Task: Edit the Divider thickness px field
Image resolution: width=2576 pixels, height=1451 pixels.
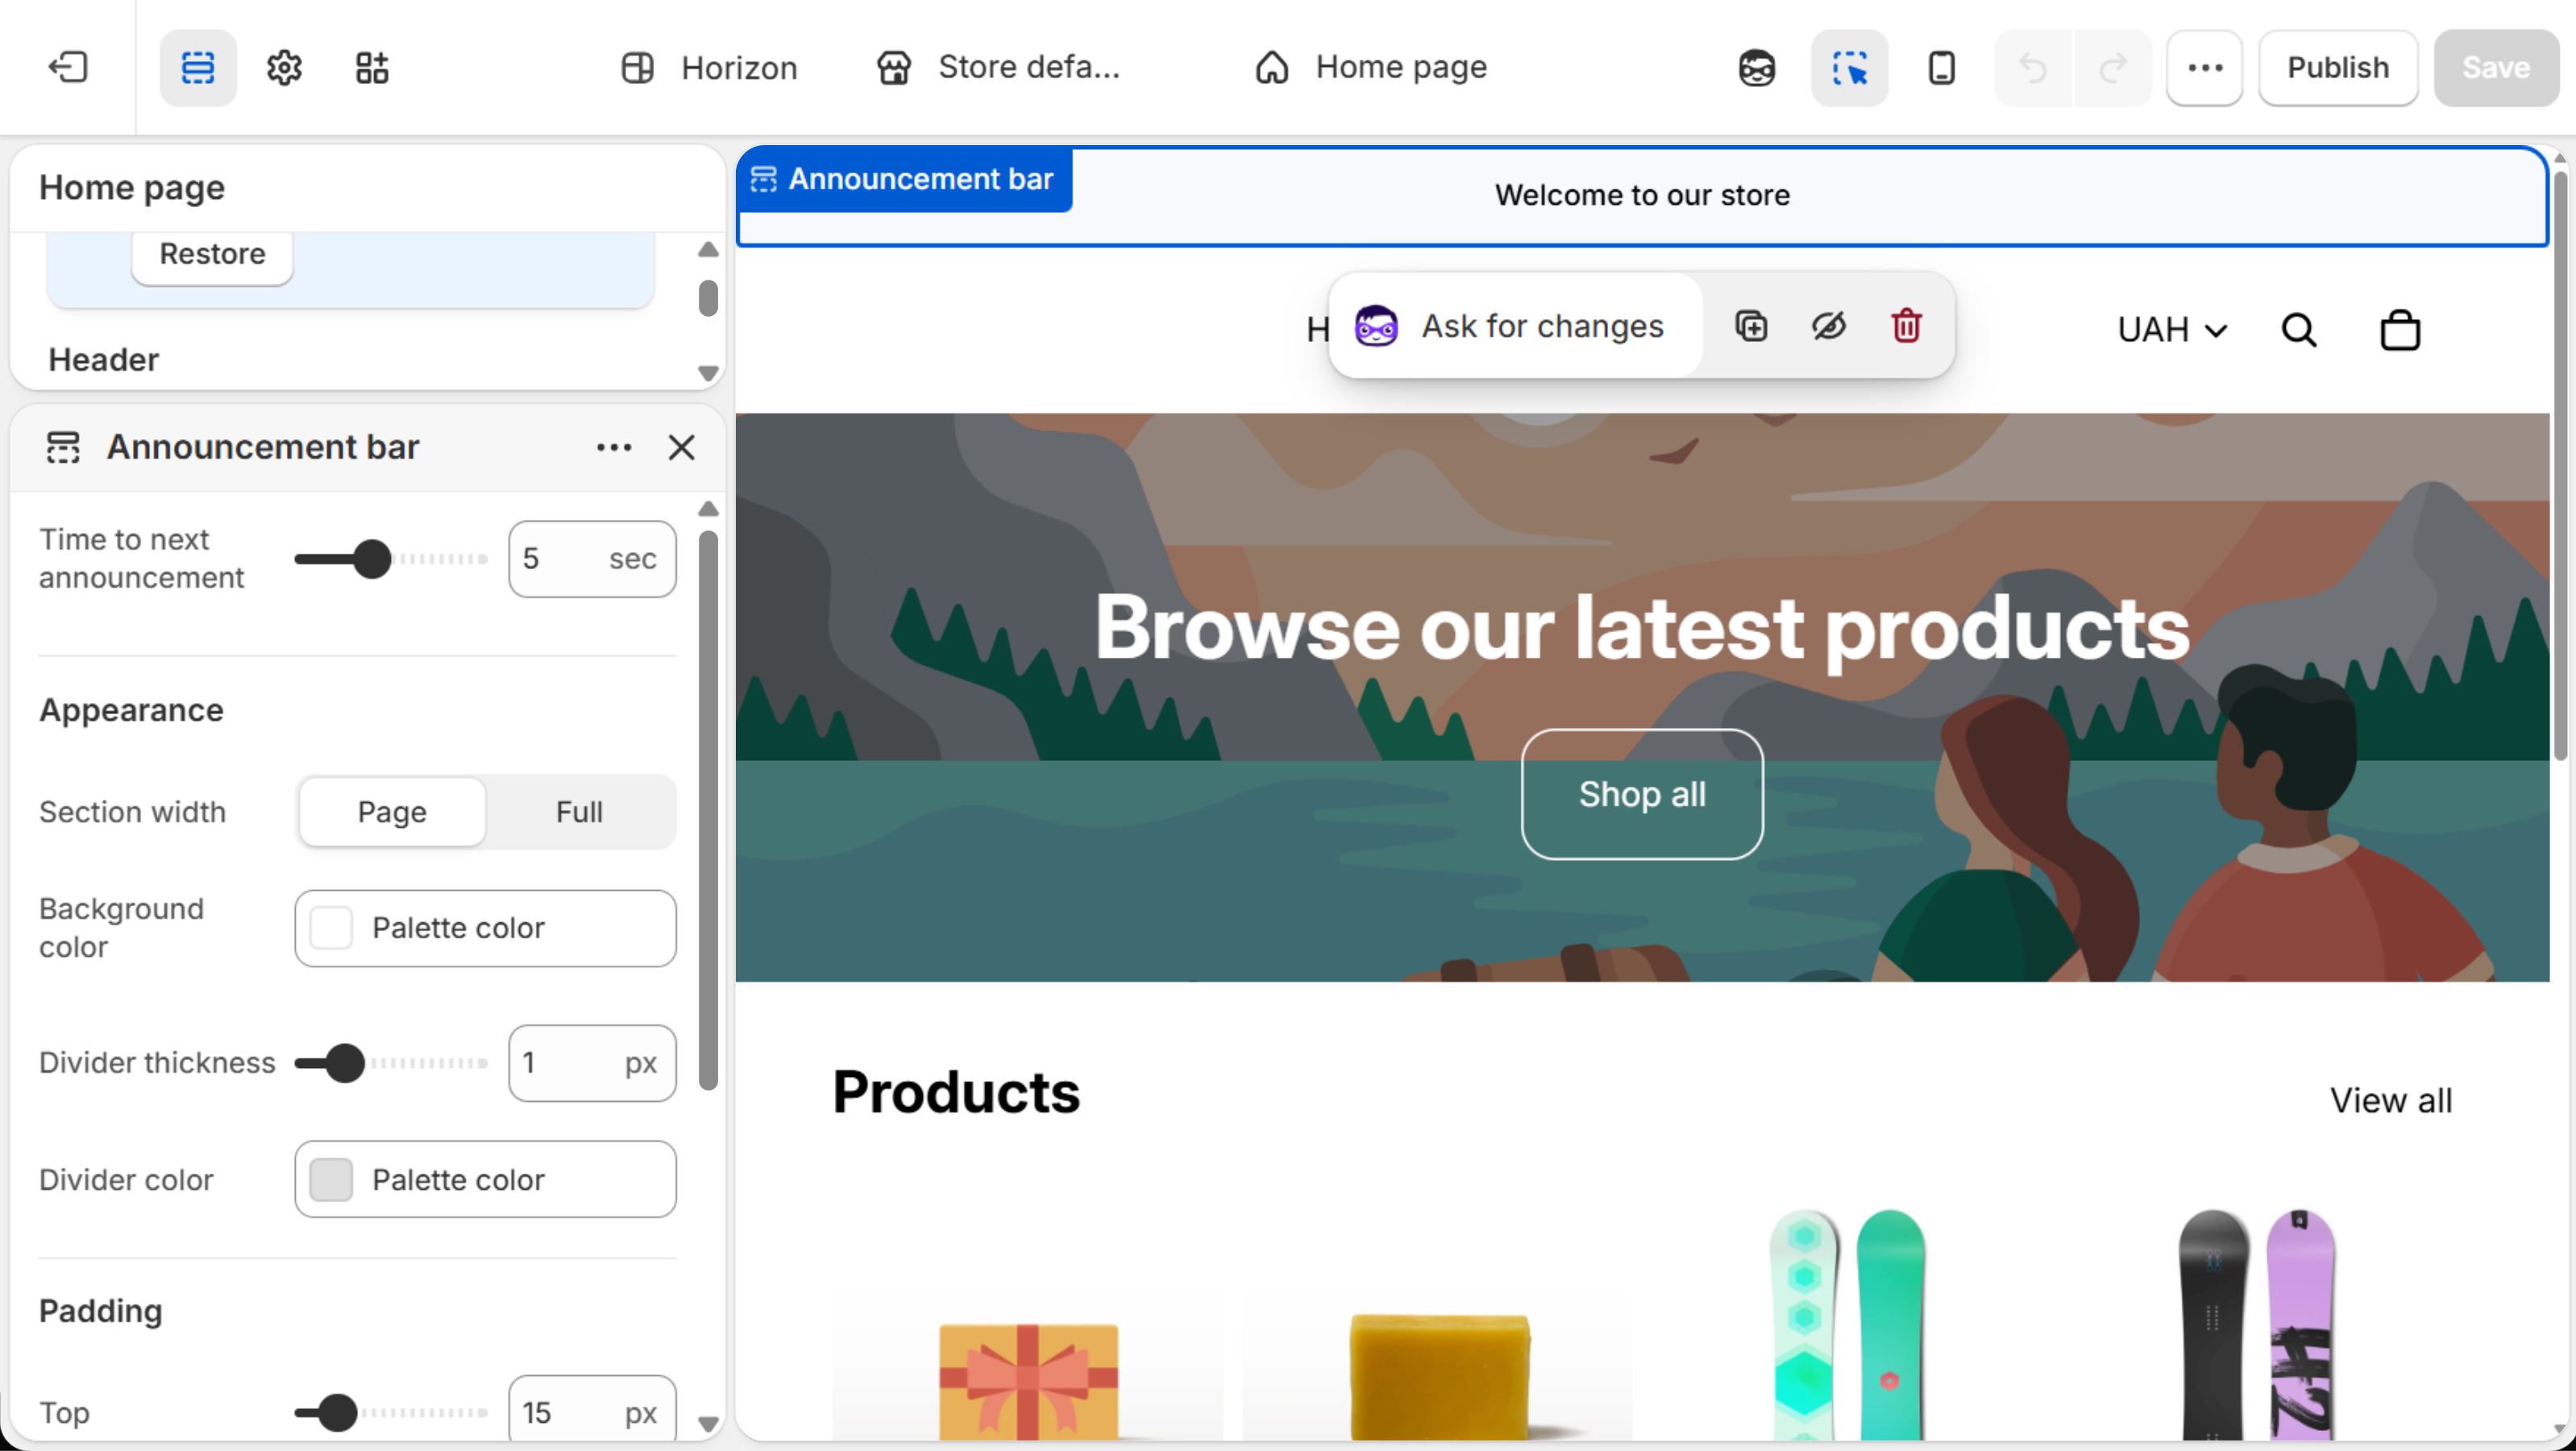Action: click(592, 1063)
